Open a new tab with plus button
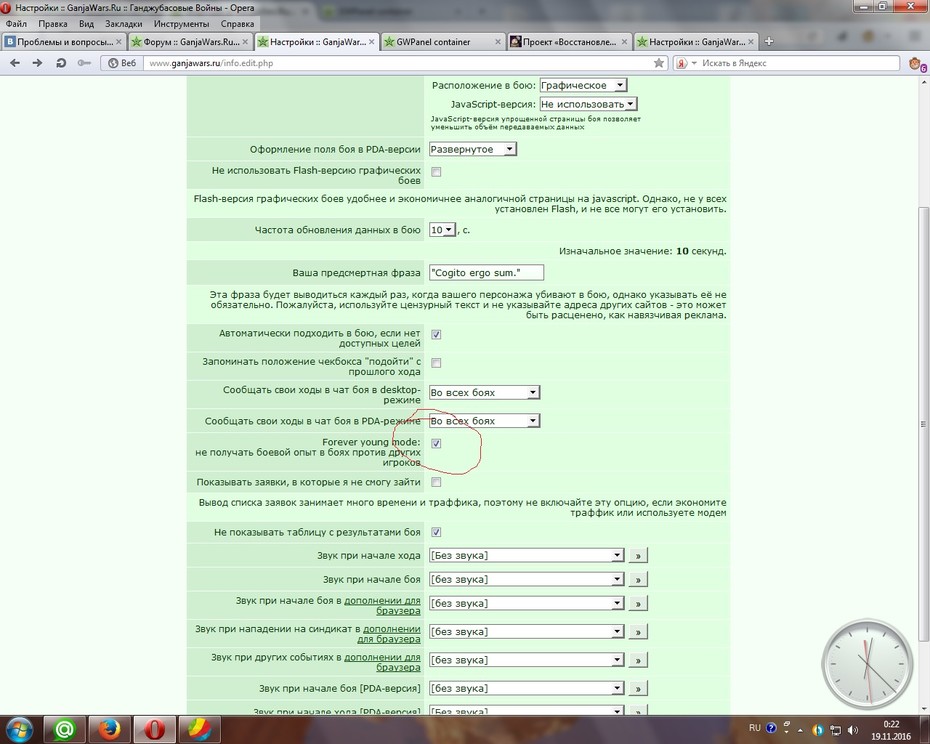The width and height of the screenshot is (930, 744). click(x=769, y=42)
